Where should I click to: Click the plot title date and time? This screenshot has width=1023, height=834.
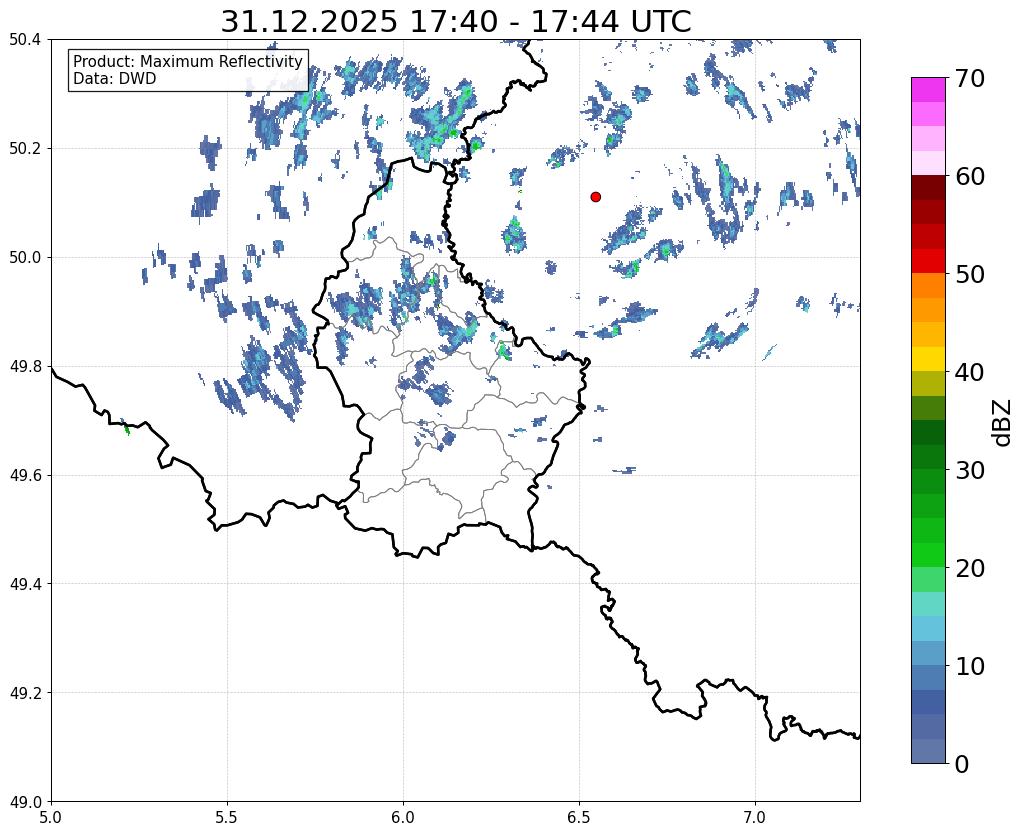coord(455,22)
